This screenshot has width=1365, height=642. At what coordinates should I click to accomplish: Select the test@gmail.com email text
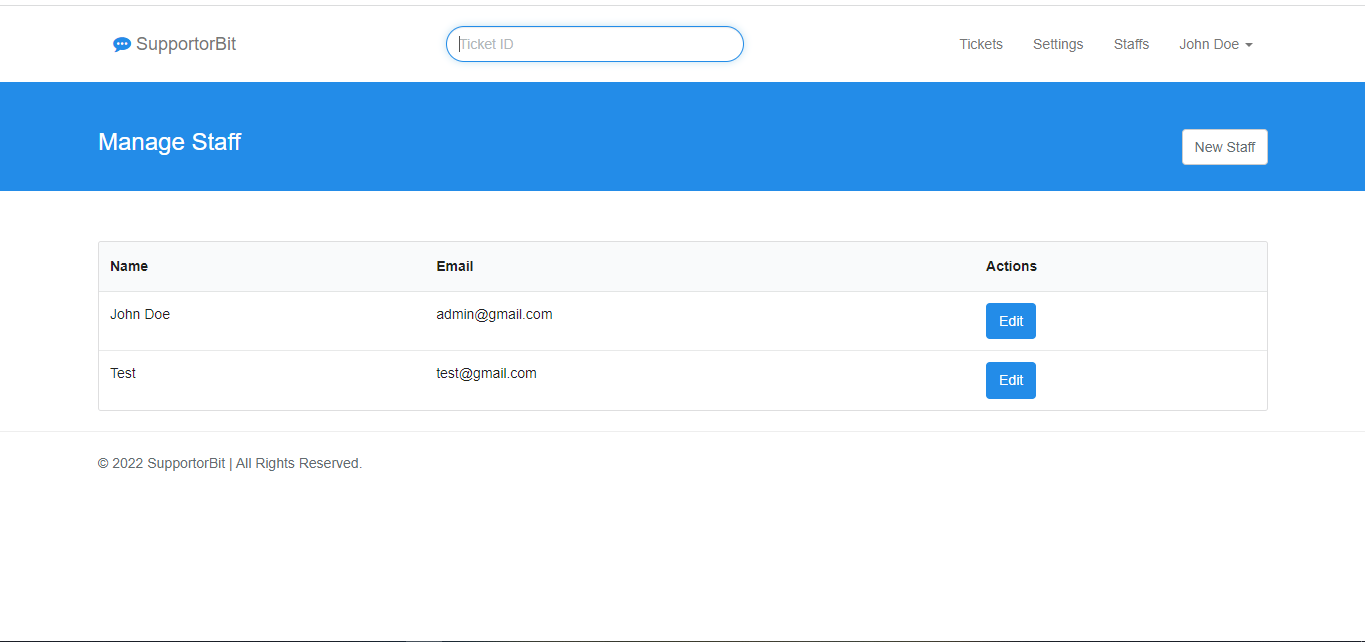point(486,373)
